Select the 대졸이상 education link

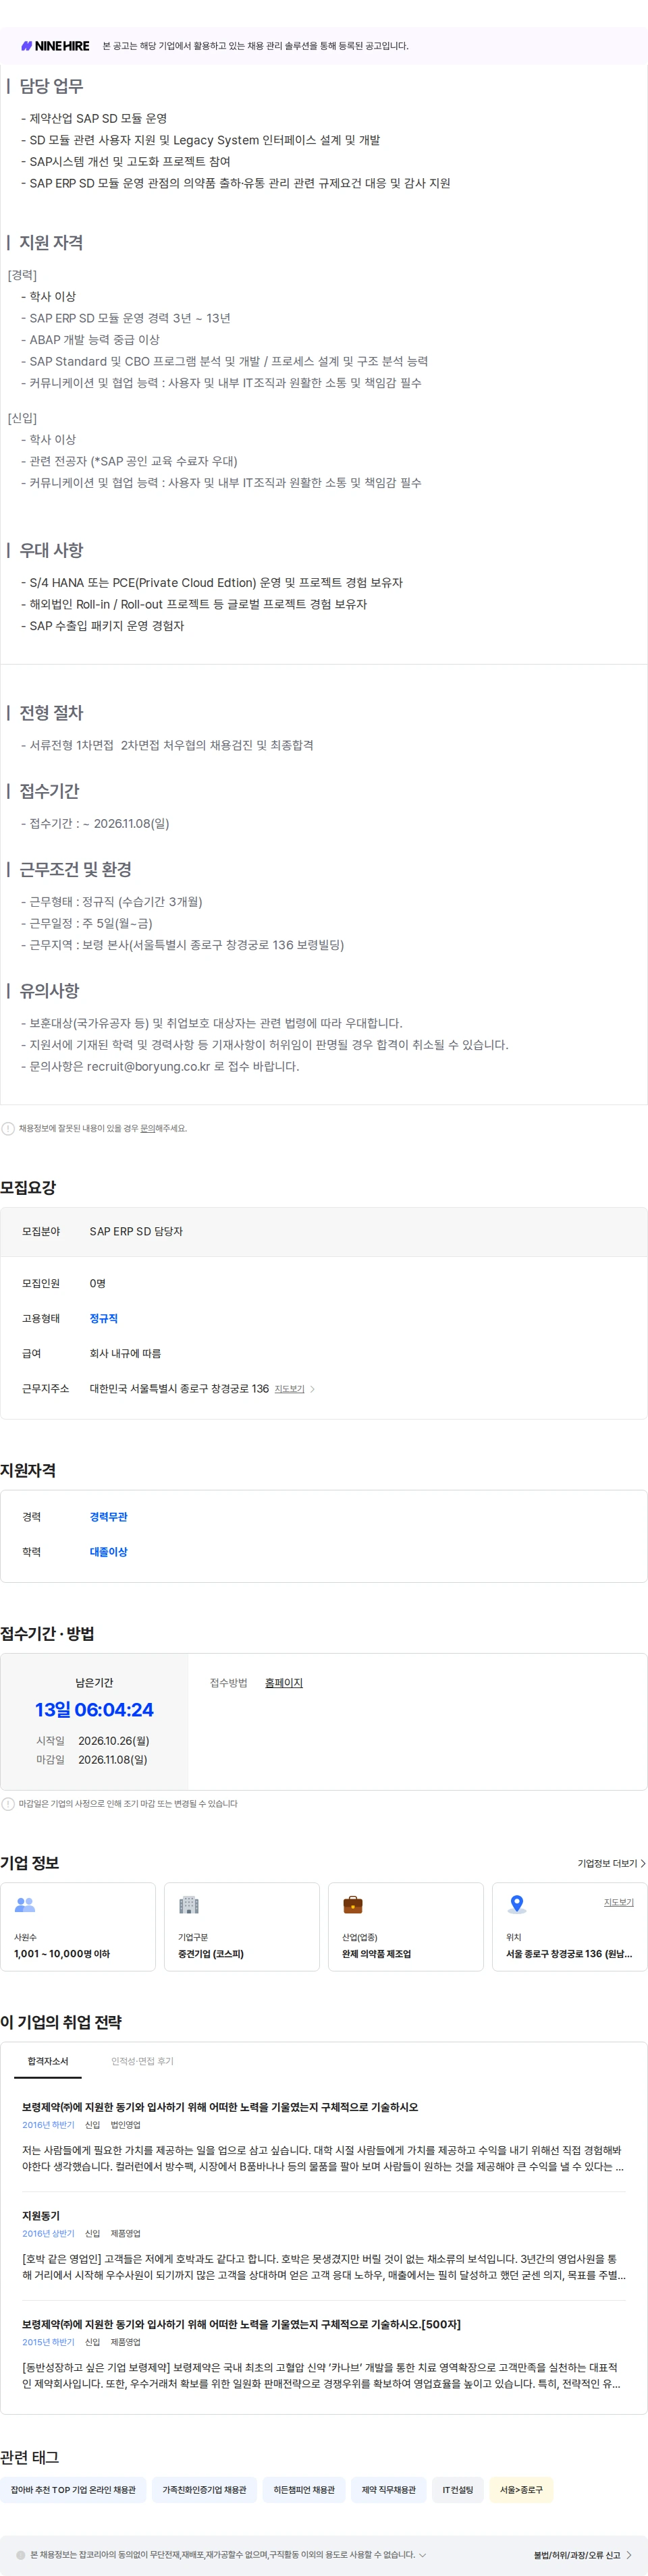(108, 1552)
